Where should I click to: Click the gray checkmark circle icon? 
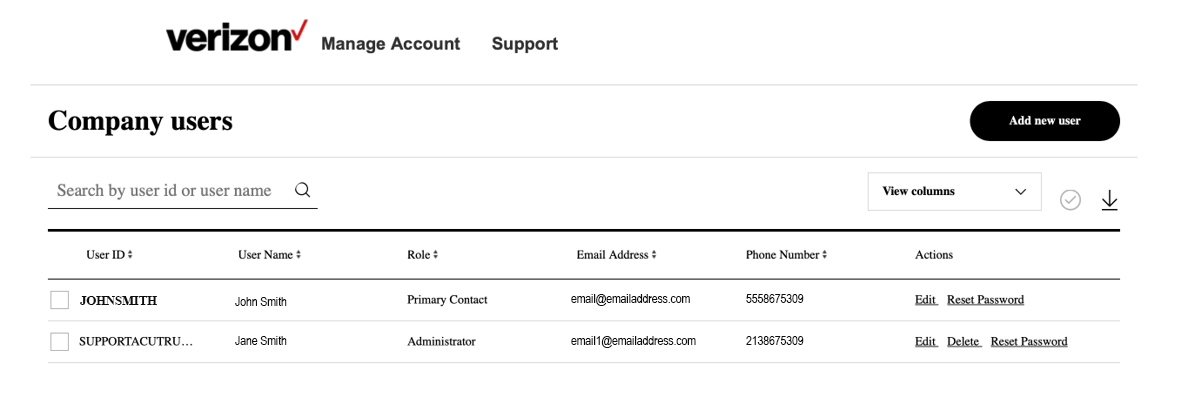coord(1070,200)
